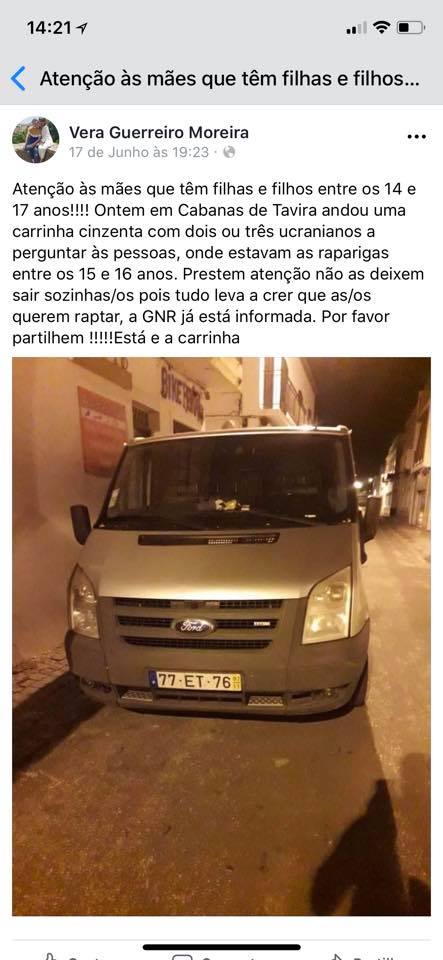This screenshot has height=960, width=443.
Task: Tap the timestamp 17 de Junho às 19:23
Action: 139,152
